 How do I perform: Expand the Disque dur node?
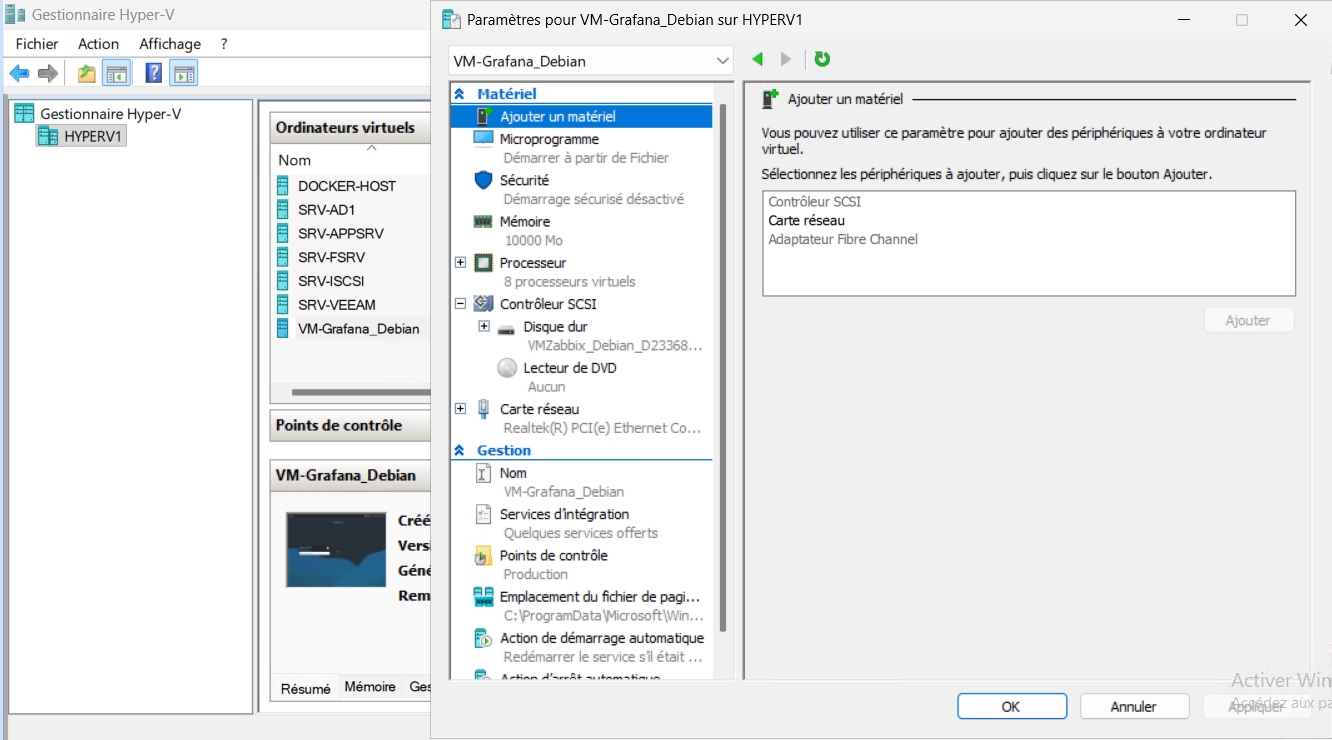coord(484,327)
